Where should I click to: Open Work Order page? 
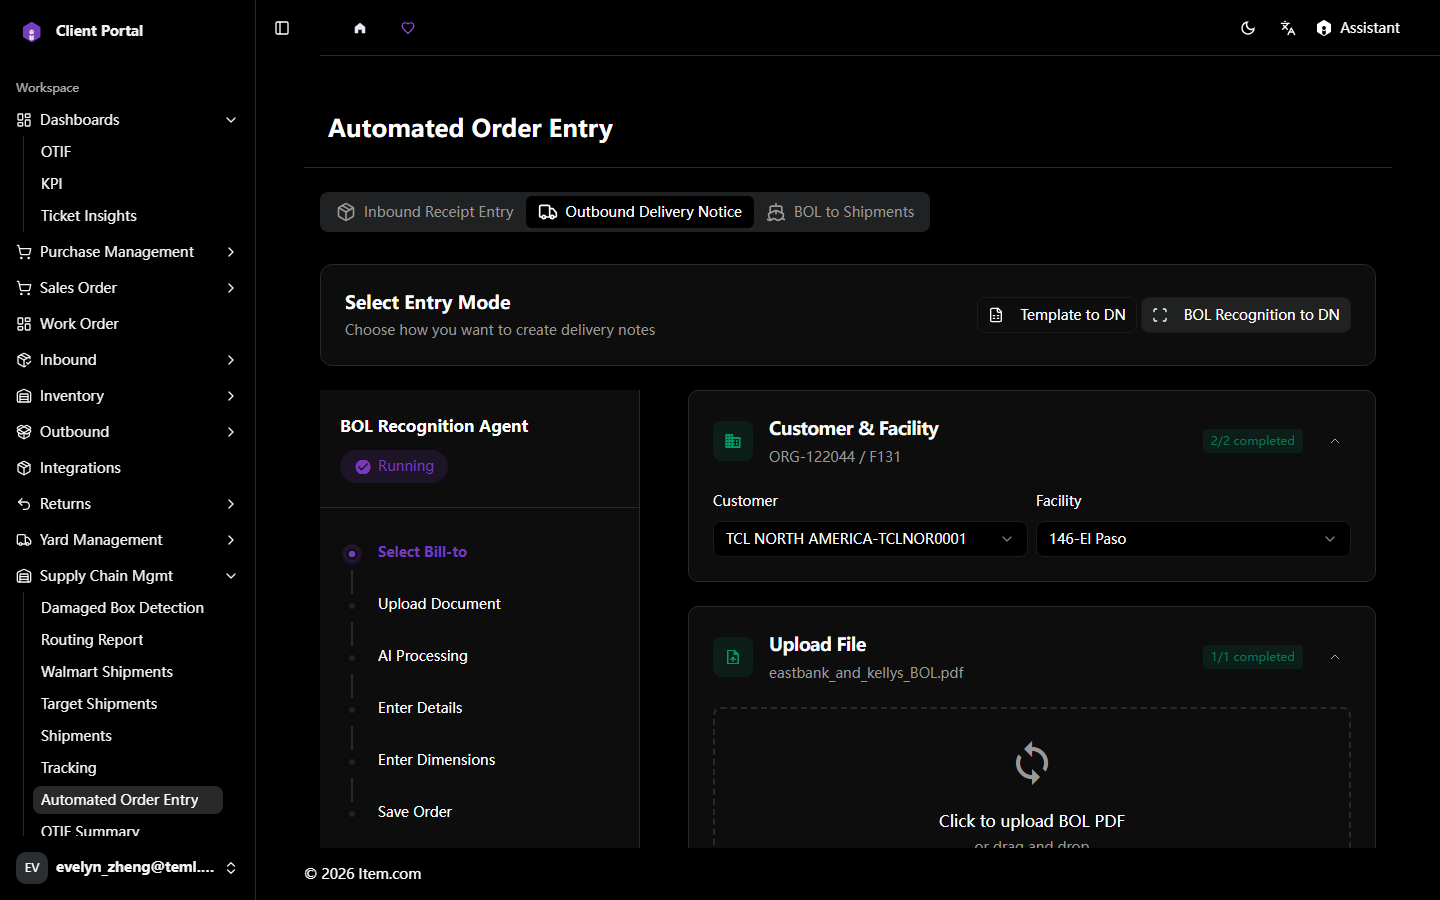pos(127,324)
